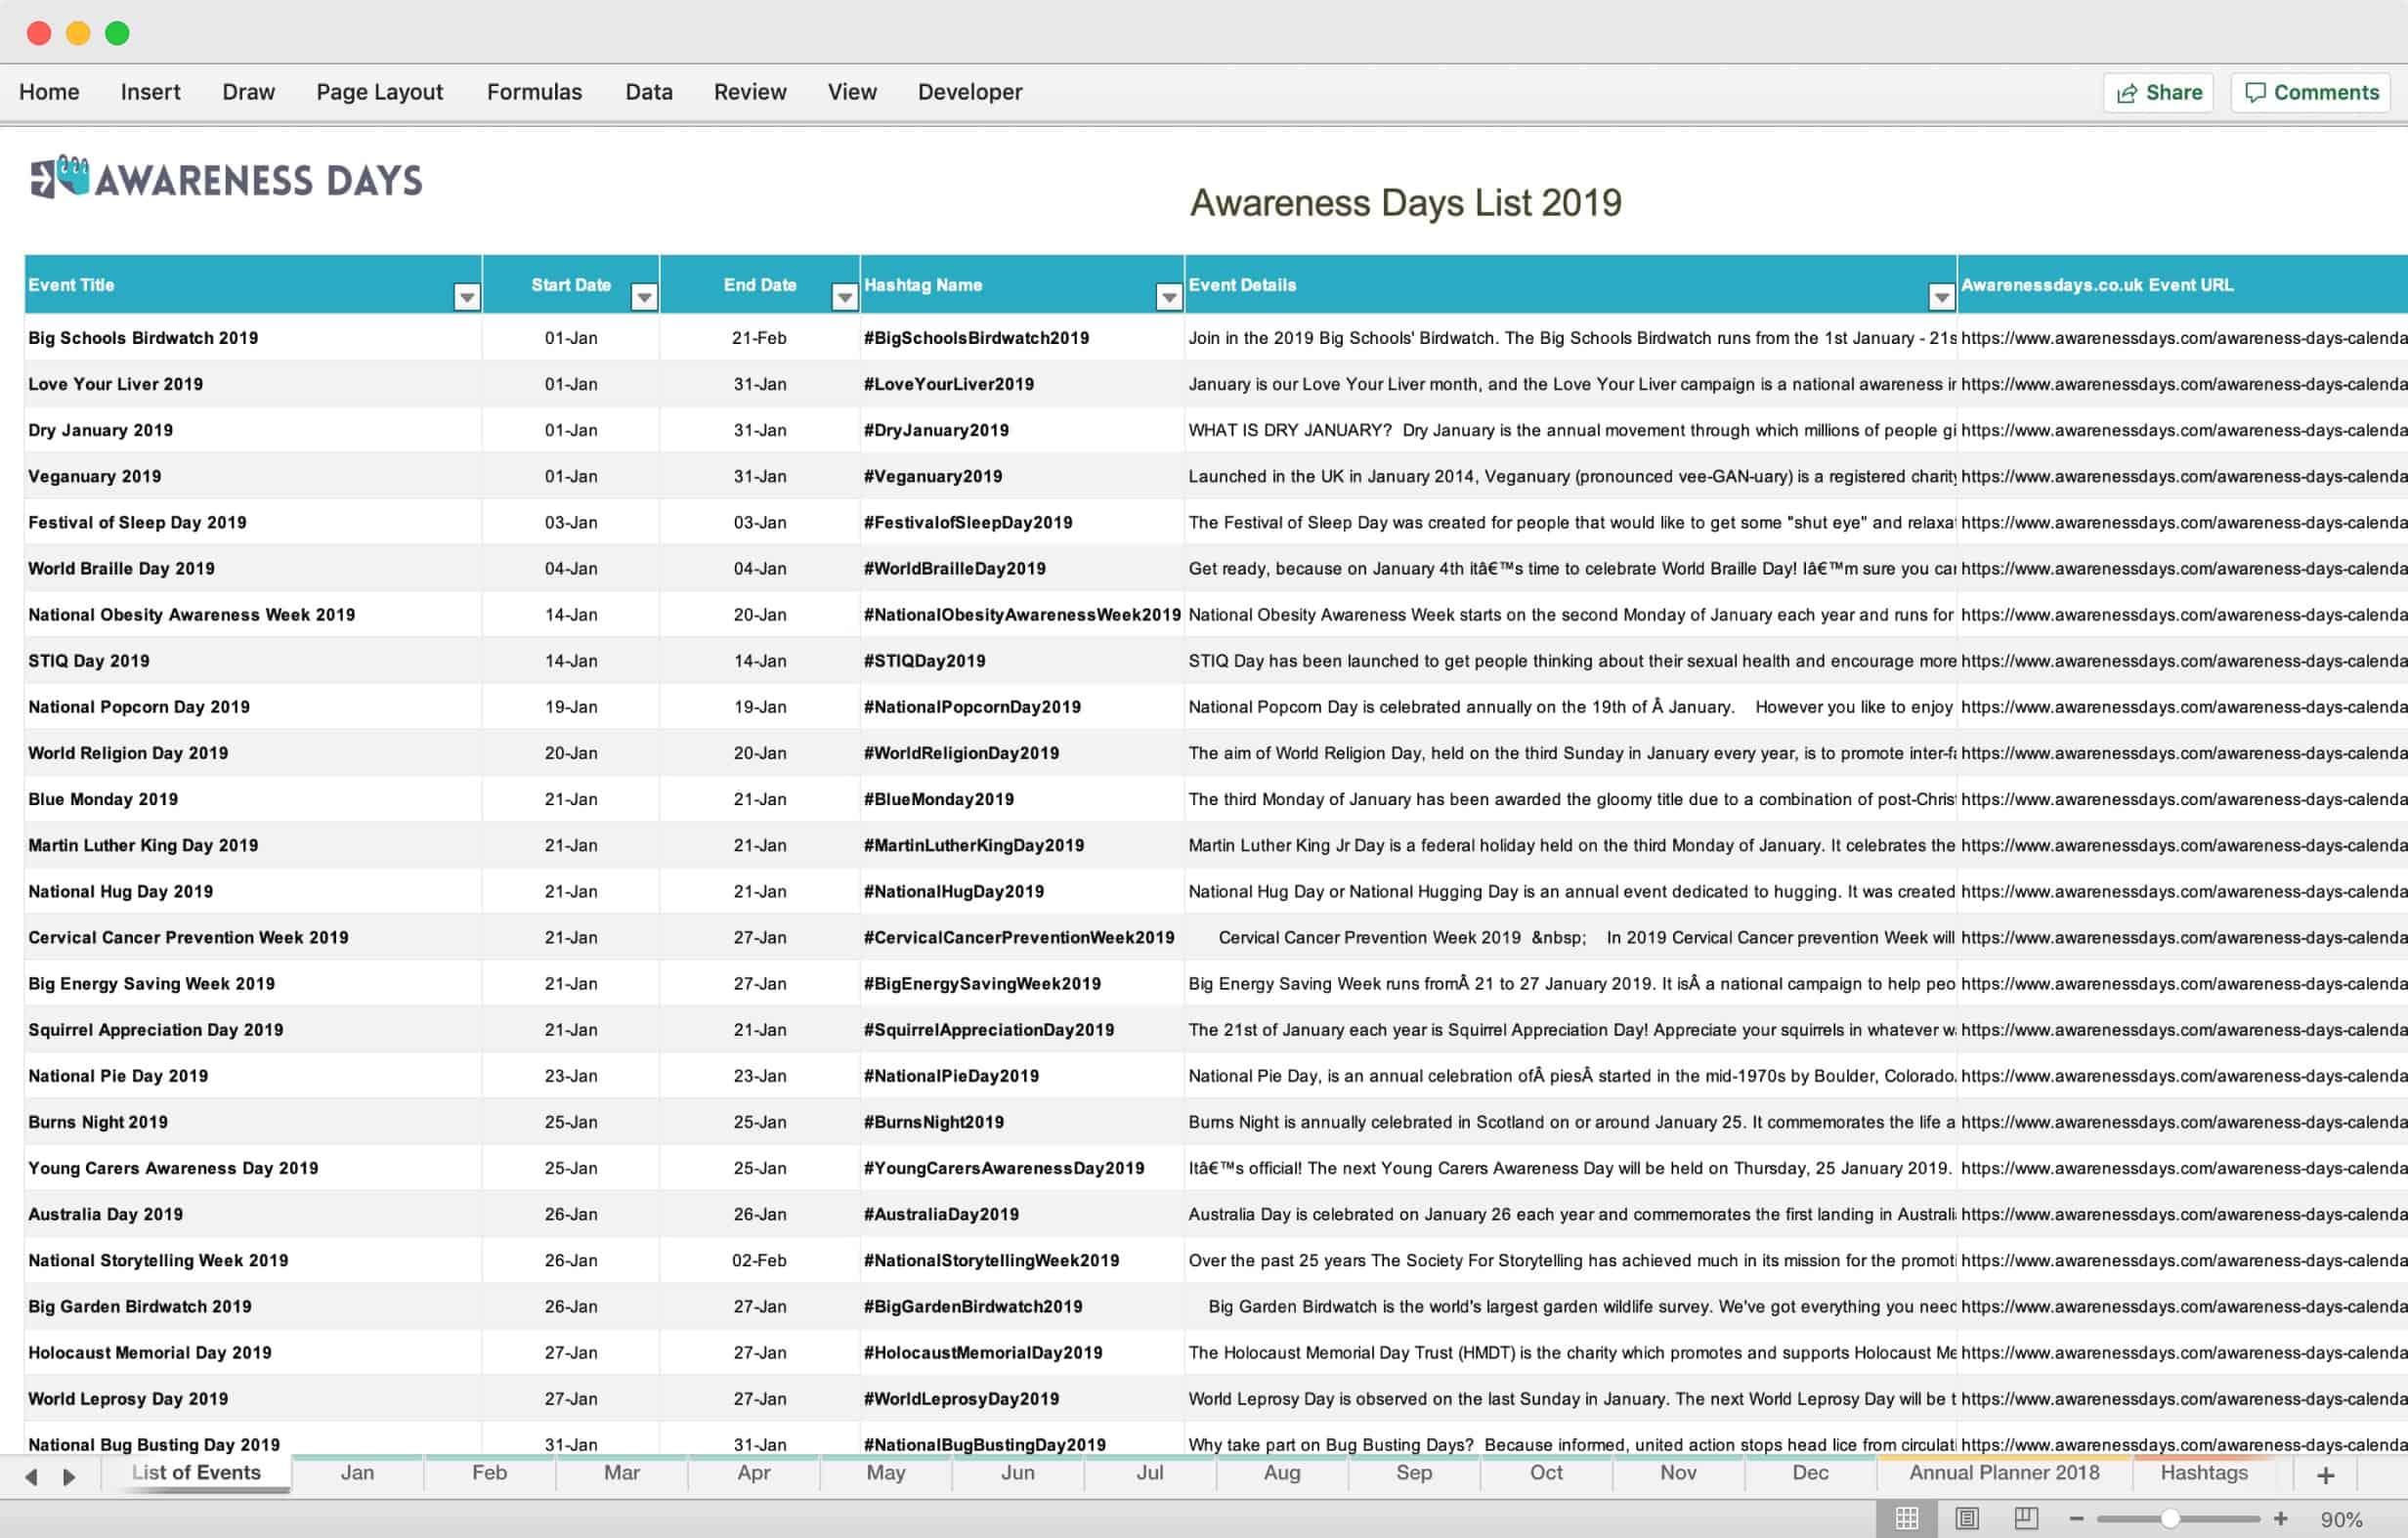Select Love Your Liver 2019 cell

tap(253, 384)
